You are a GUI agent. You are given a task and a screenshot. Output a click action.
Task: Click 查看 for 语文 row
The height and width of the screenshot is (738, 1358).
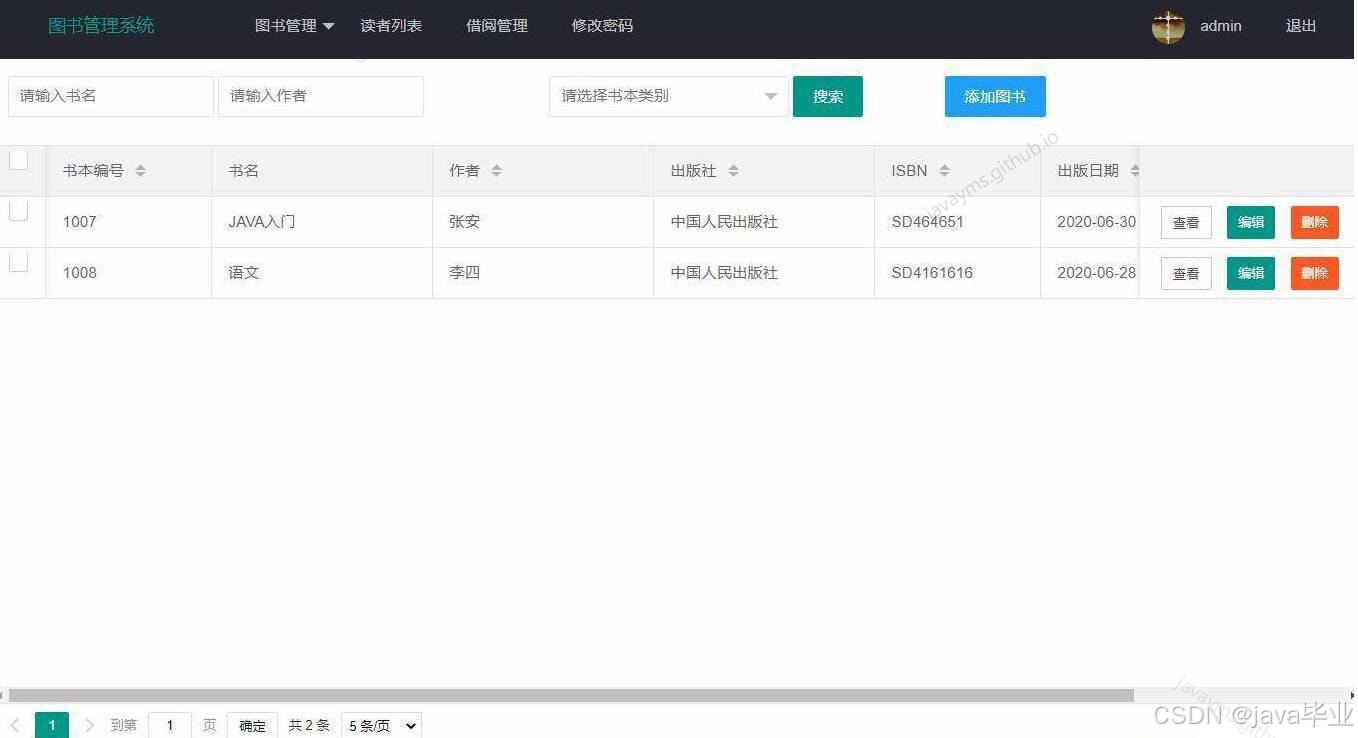coord(1186,274)
